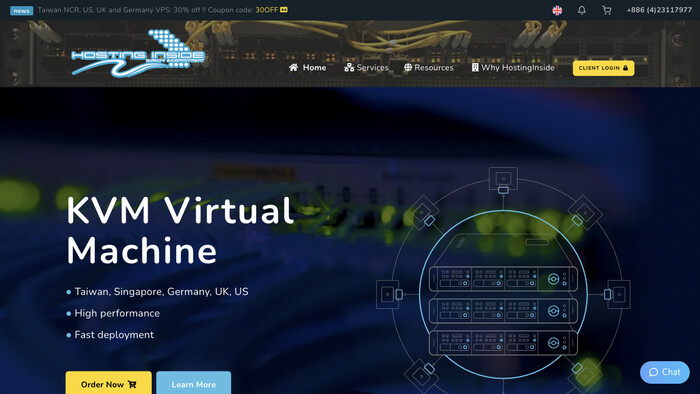Click the 'Fast deployment' bullet text

tap(114, 335)
